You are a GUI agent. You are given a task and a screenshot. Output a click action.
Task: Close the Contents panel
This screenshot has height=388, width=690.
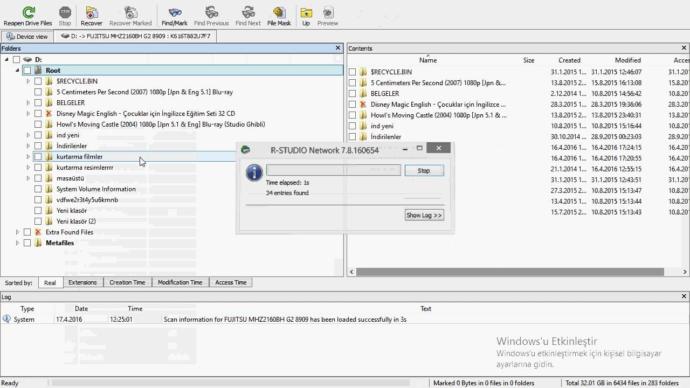tap(684, 48)
